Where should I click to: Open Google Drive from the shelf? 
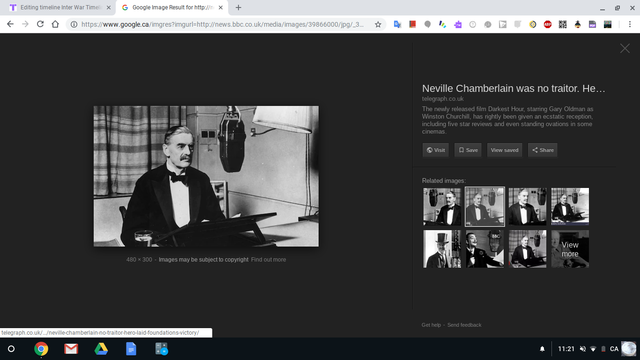tap(101, 349)
